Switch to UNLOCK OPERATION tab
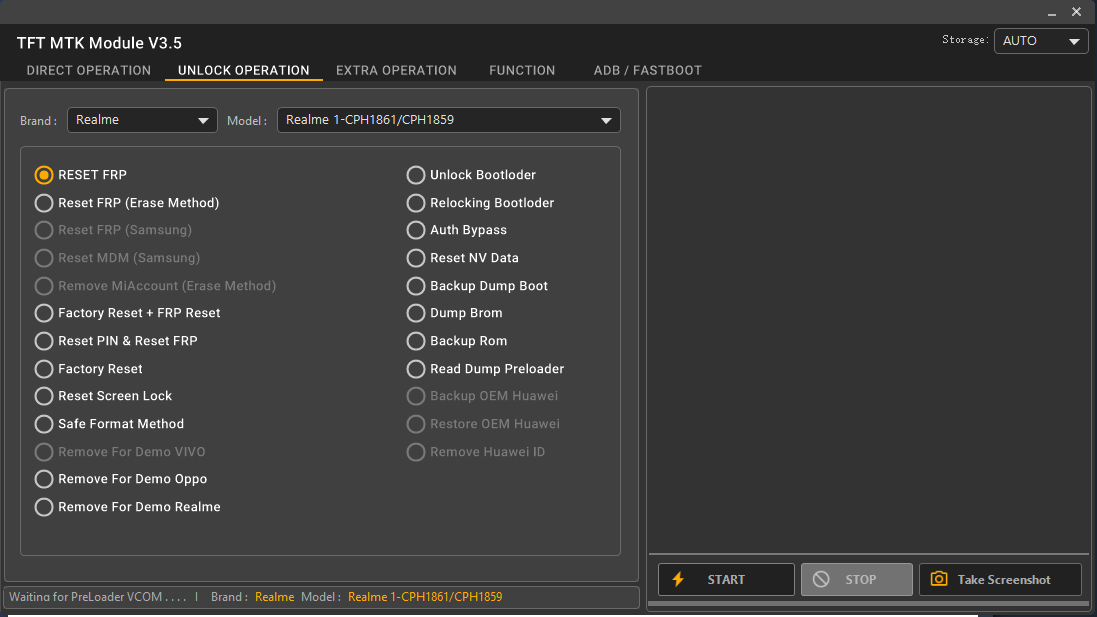This screenshot has width=1097, height=617. (243, 70)
